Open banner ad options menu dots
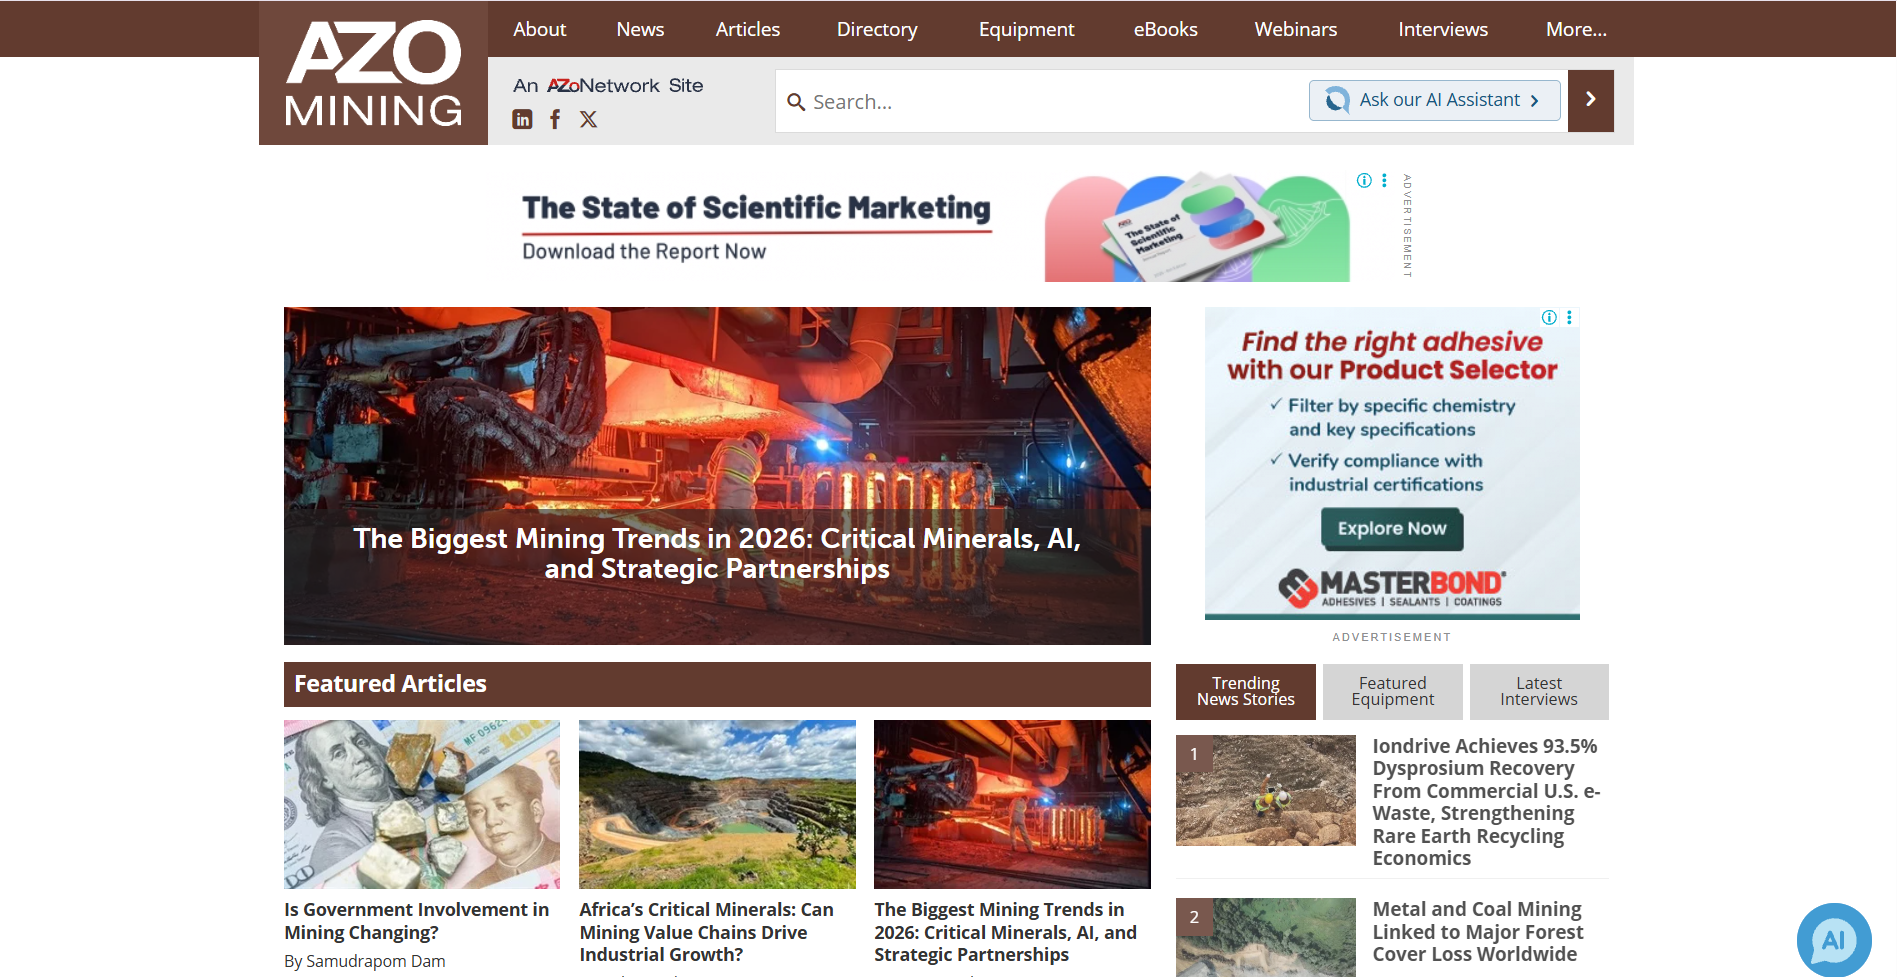This screenshot has height=977, width=1897. (x=1384, y=181)
